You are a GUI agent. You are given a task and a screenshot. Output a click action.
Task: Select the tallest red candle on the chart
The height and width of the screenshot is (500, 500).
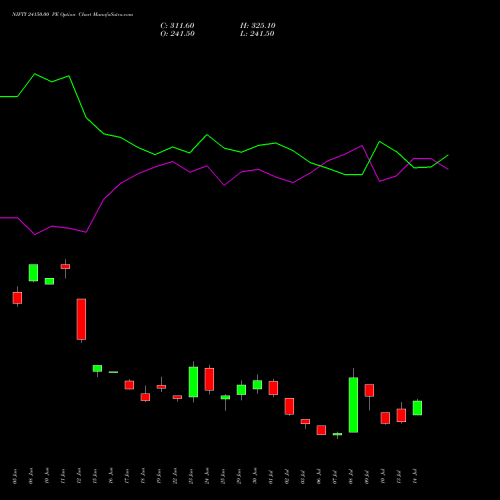[x=81, y=319]
